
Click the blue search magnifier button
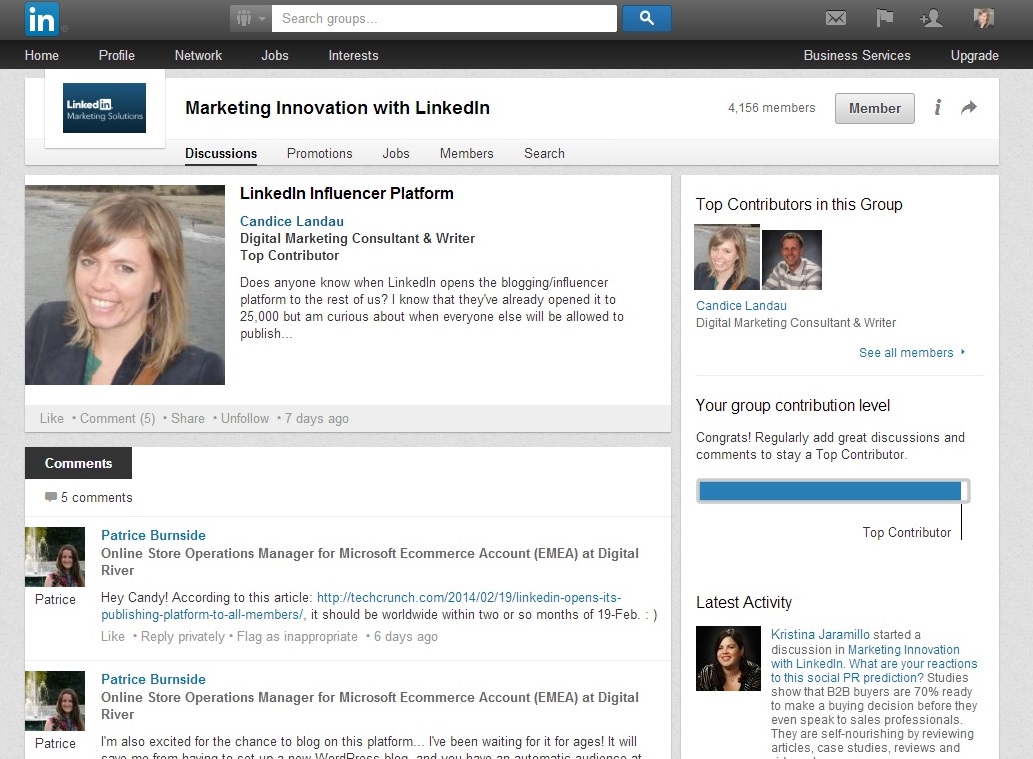click(x=646, y=18)
